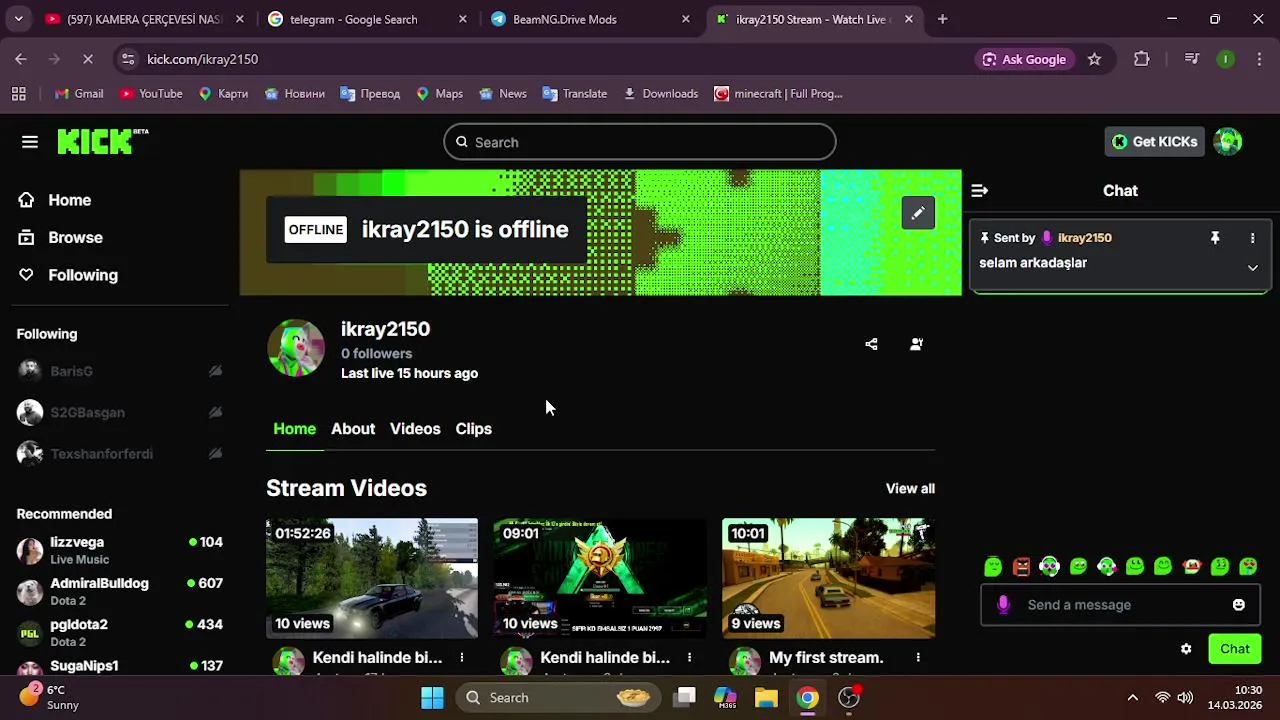The image size is (1280, 720).
Task: Switch to BeamNG.Drive Mods browser tab
Action: (x=590, y=19)
